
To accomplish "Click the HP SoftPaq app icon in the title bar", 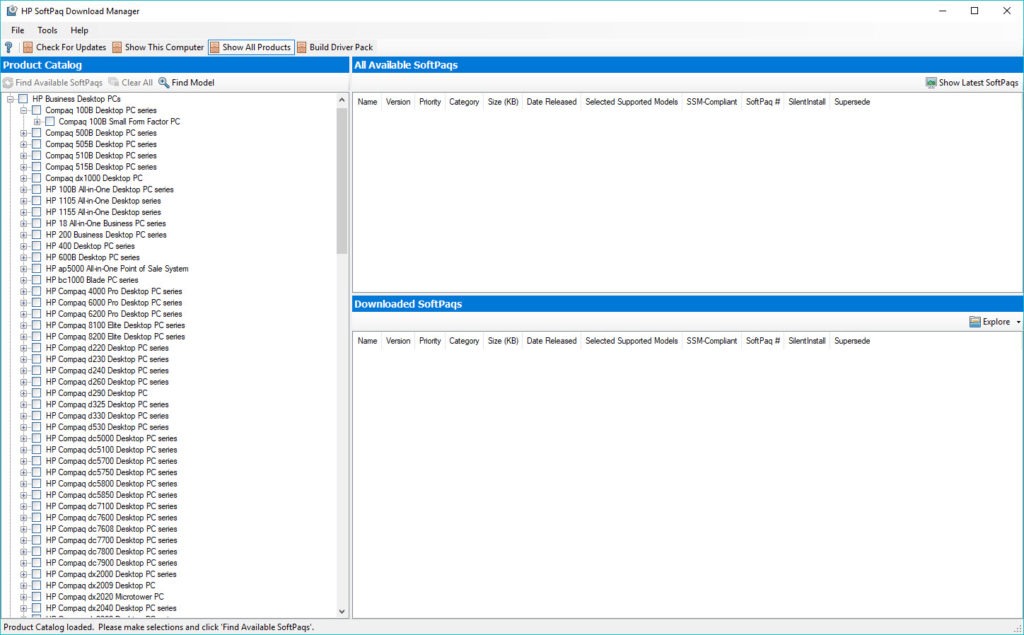I will tap(12, 11).
